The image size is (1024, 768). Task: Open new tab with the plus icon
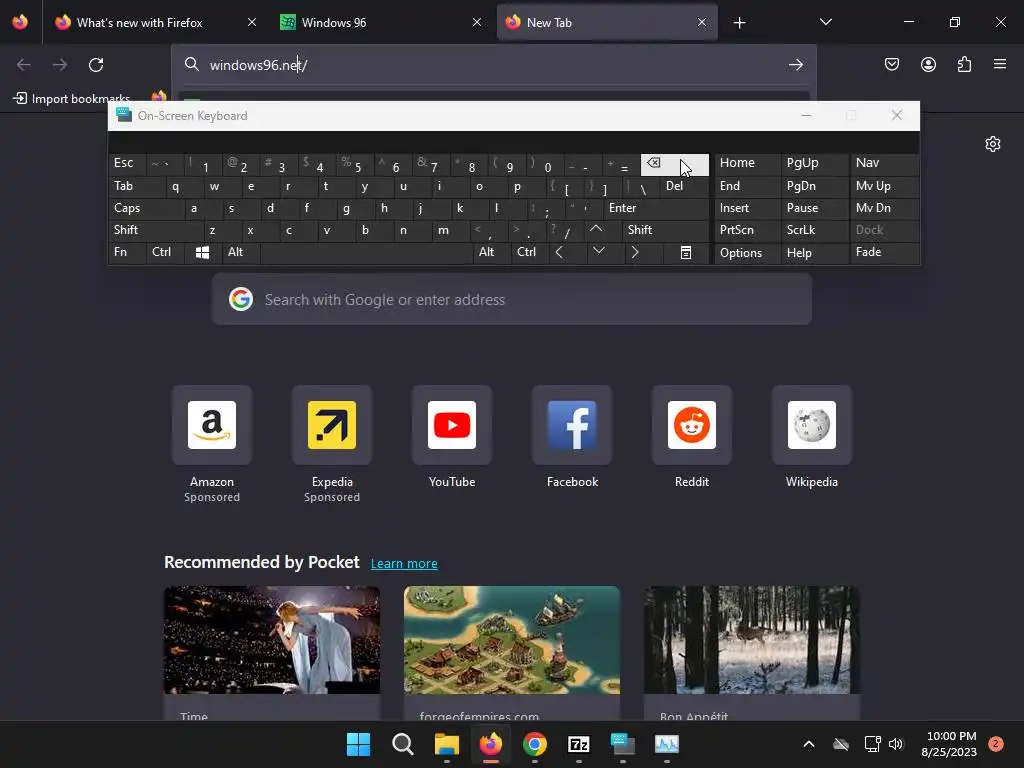739,23
